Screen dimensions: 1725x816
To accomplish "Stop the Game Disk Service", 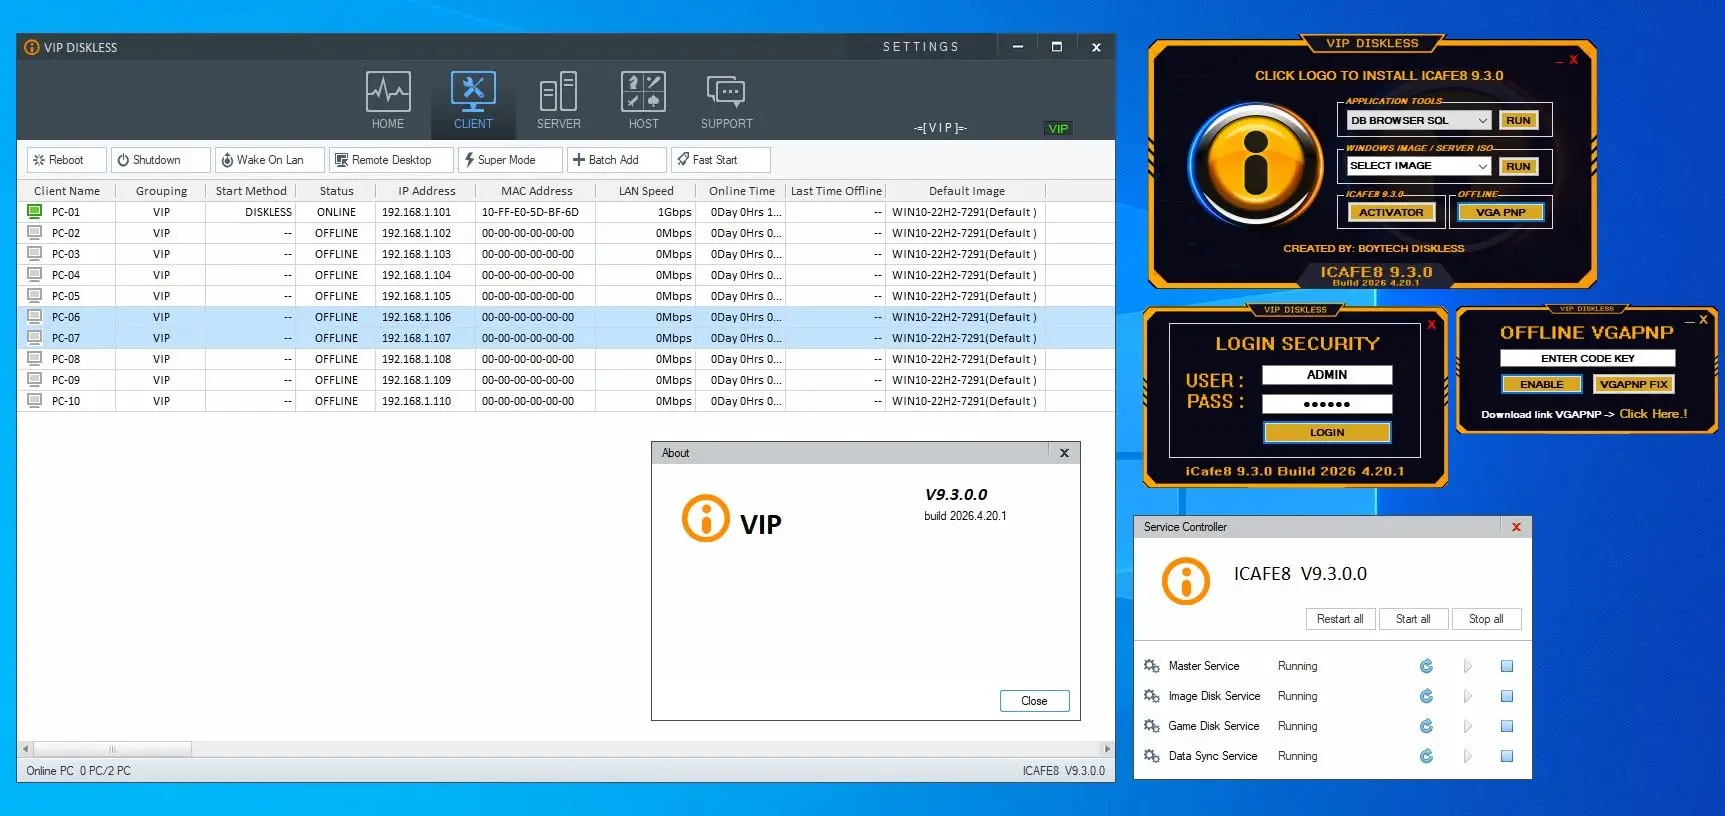I will click(x=1507, y=726).
